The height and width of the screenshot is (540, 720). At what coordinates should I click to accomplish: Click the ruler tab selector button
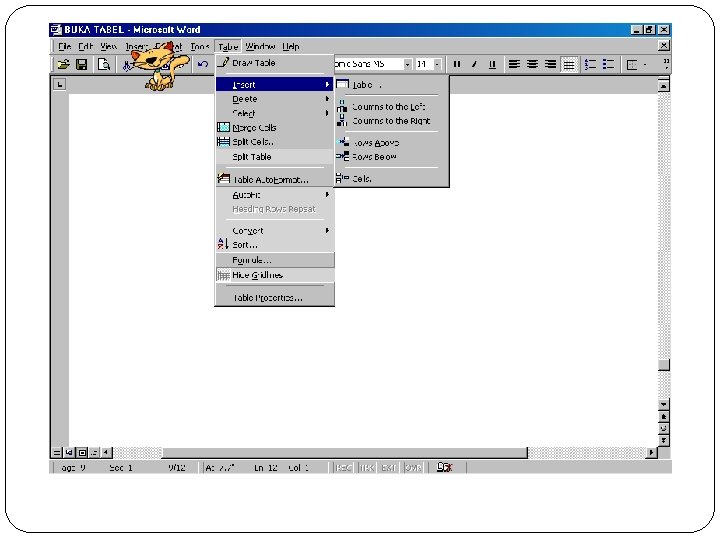[x=60, y=84]
